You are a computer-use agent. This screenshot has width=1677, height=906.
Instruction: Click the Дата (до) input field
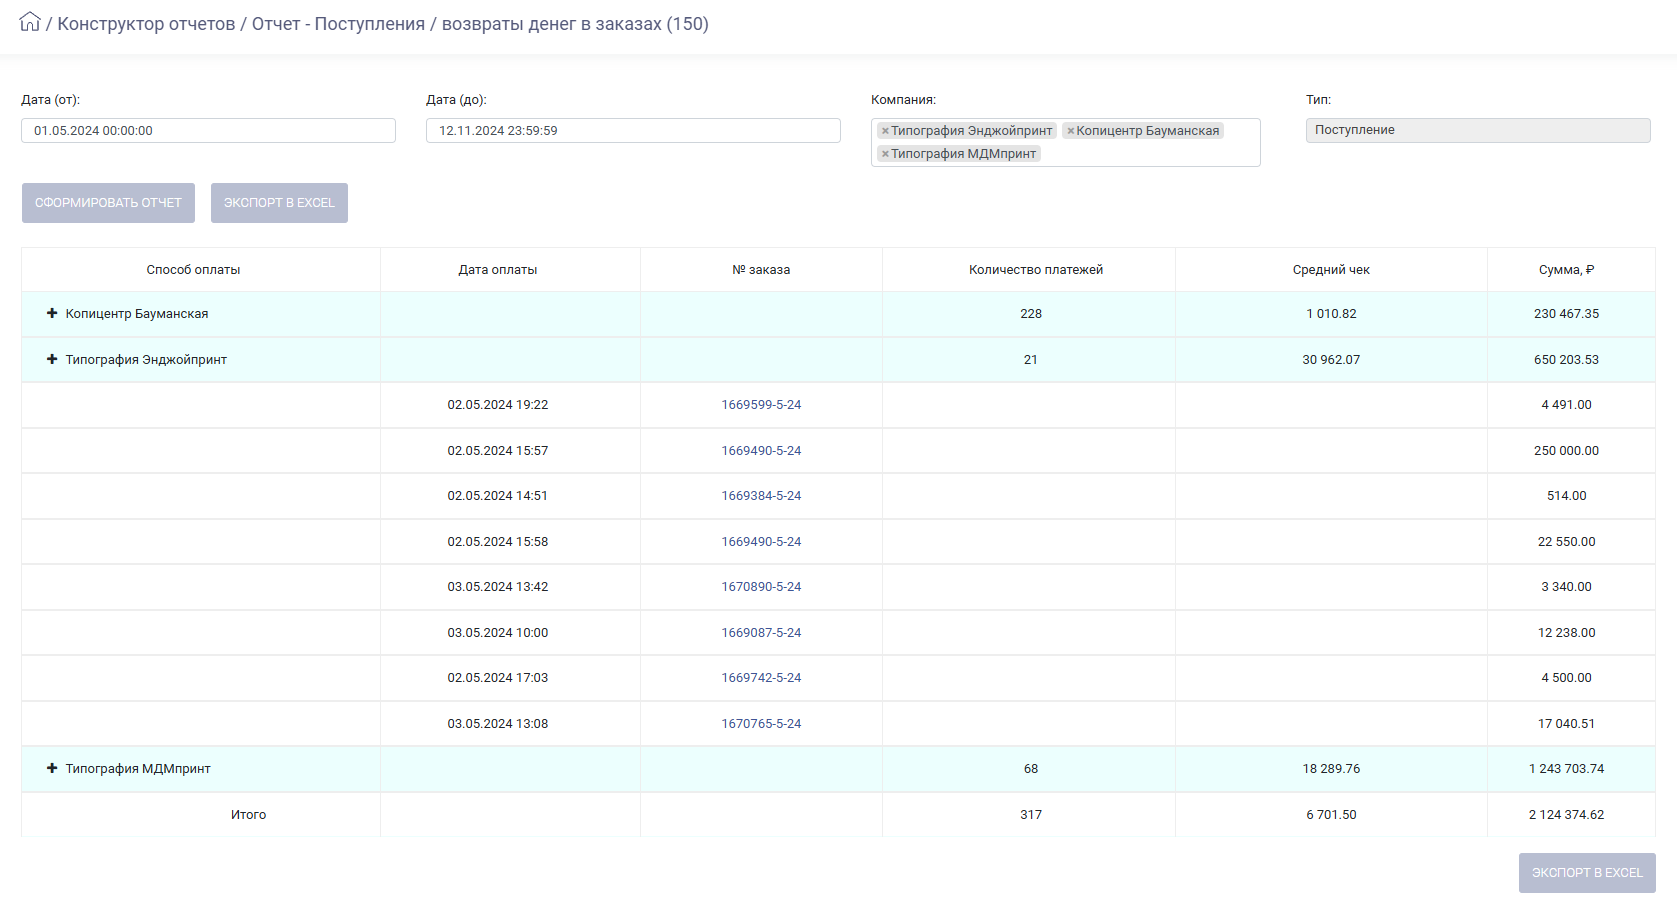point(633,130)
